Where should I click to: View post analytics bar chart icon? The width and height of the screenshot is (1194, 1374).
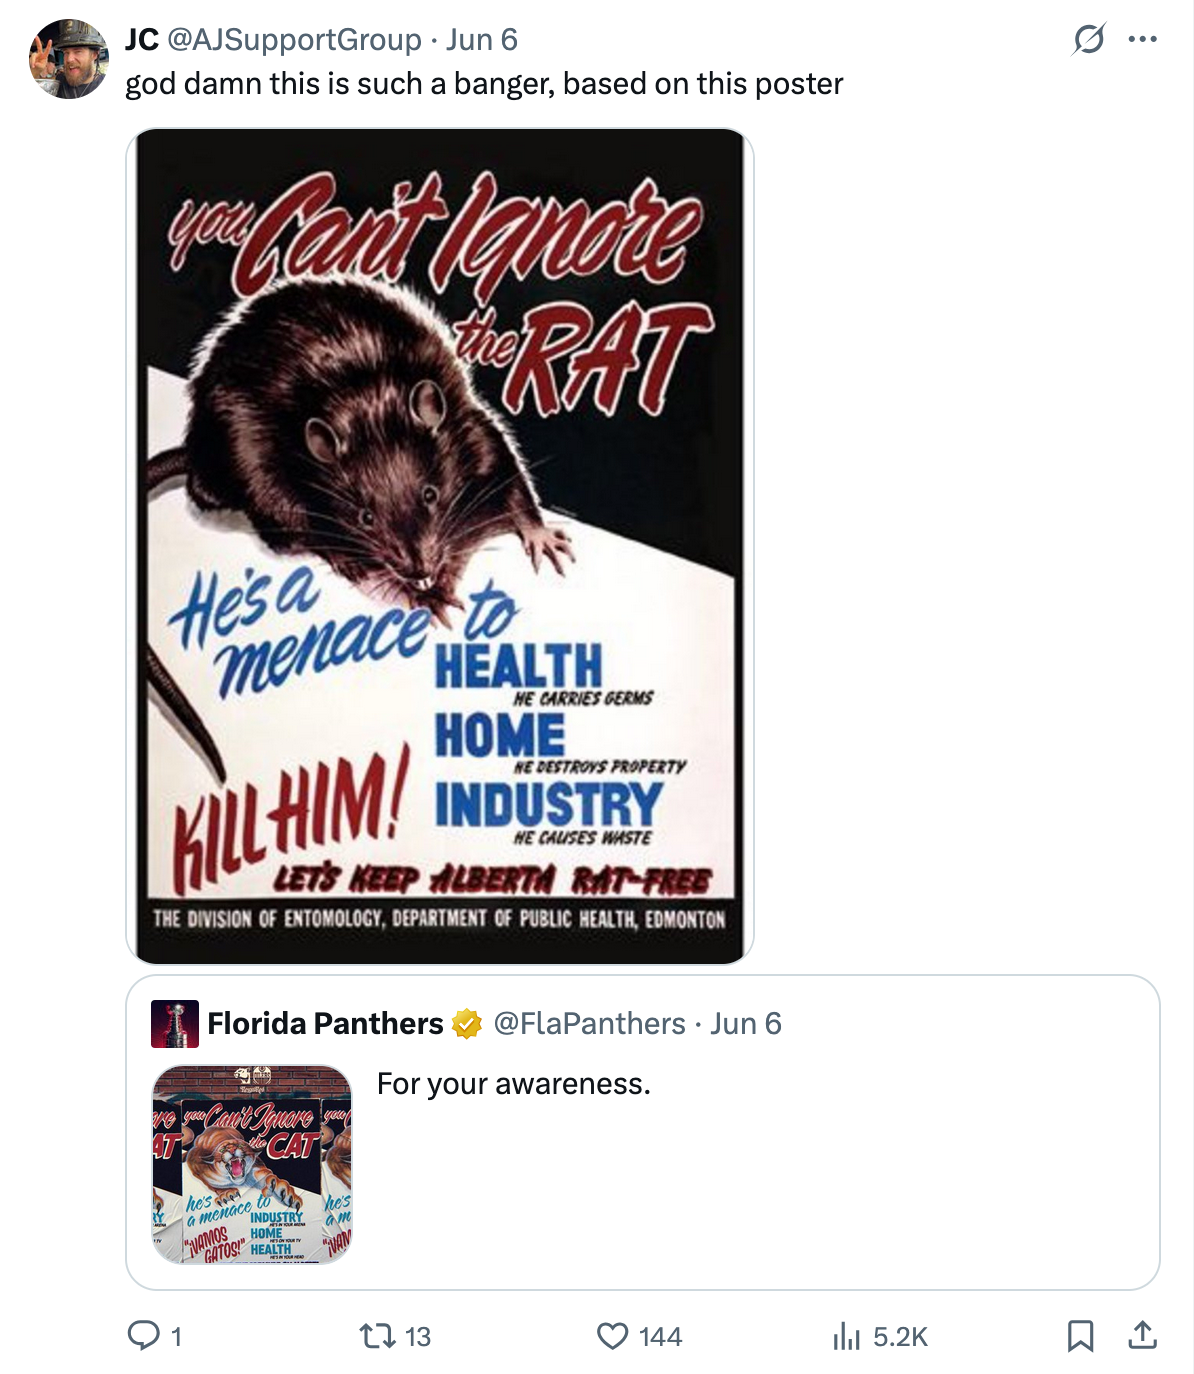846,1336
